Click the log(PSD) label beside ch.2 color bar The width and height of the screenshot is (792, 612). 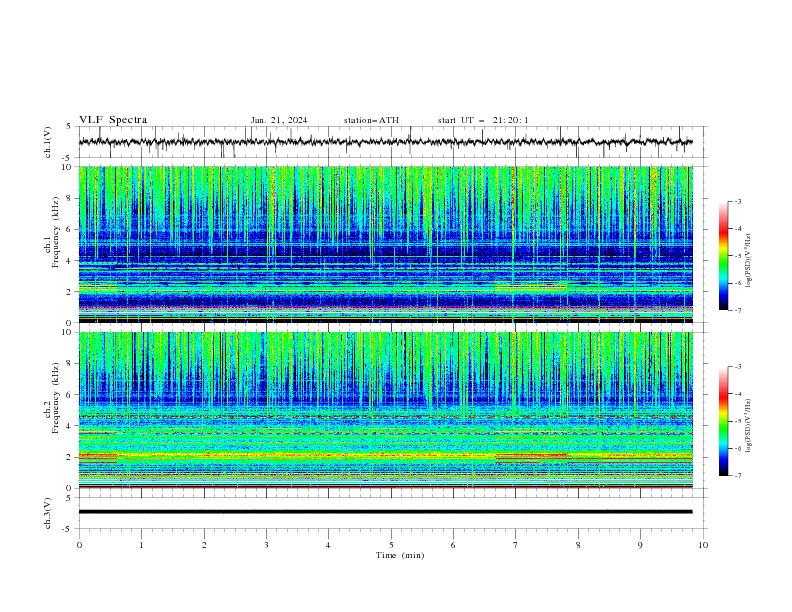(748, 426)
